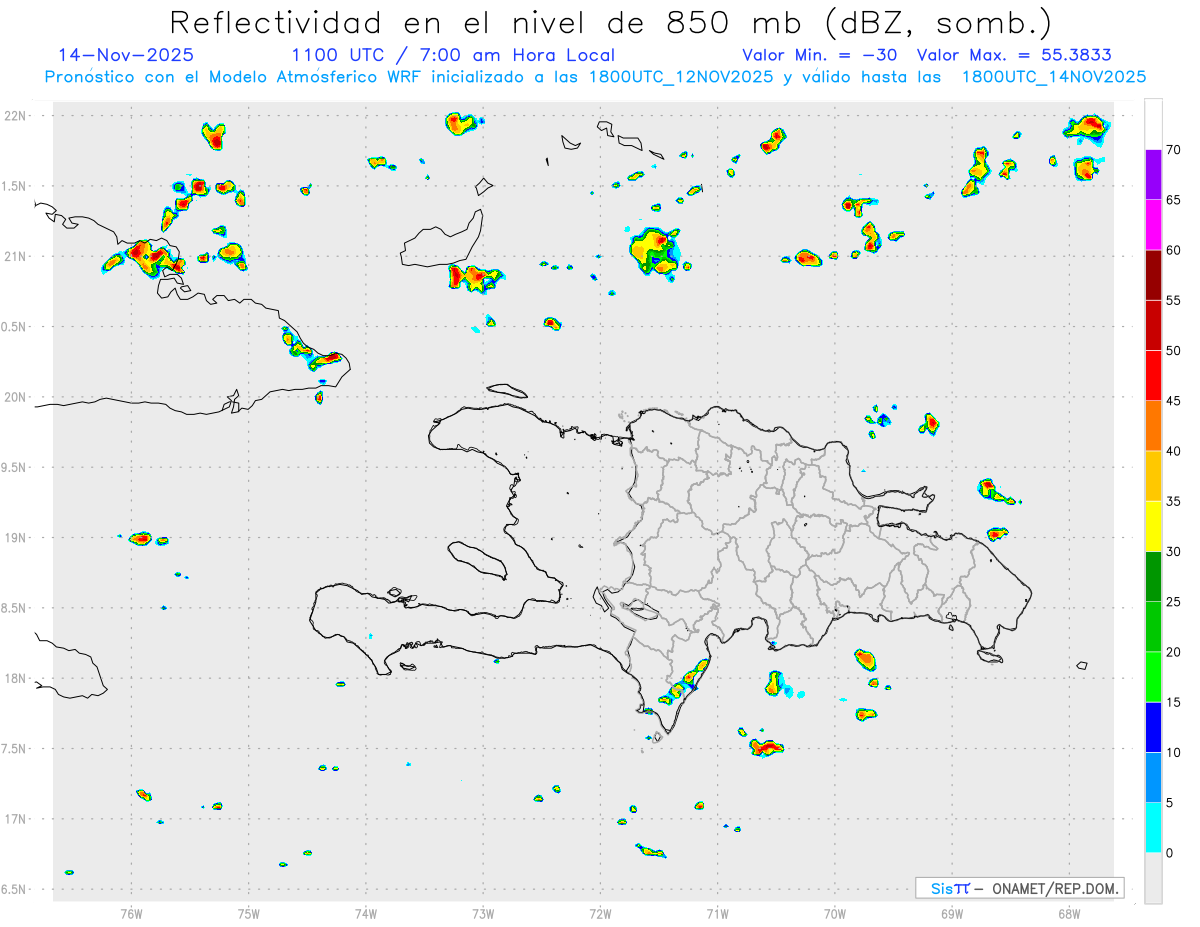Click the colorbar tick label '45'
This screenshot has width=1200, height=927.
pos(1173,401)
